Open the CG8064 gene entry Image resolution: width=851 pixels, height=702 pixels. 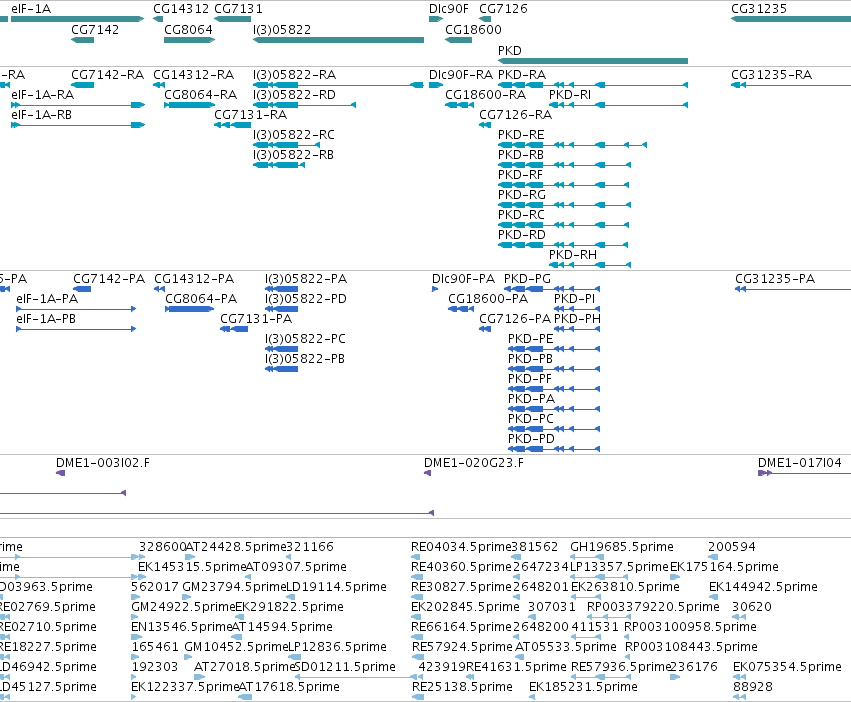[x=188, y=30]
